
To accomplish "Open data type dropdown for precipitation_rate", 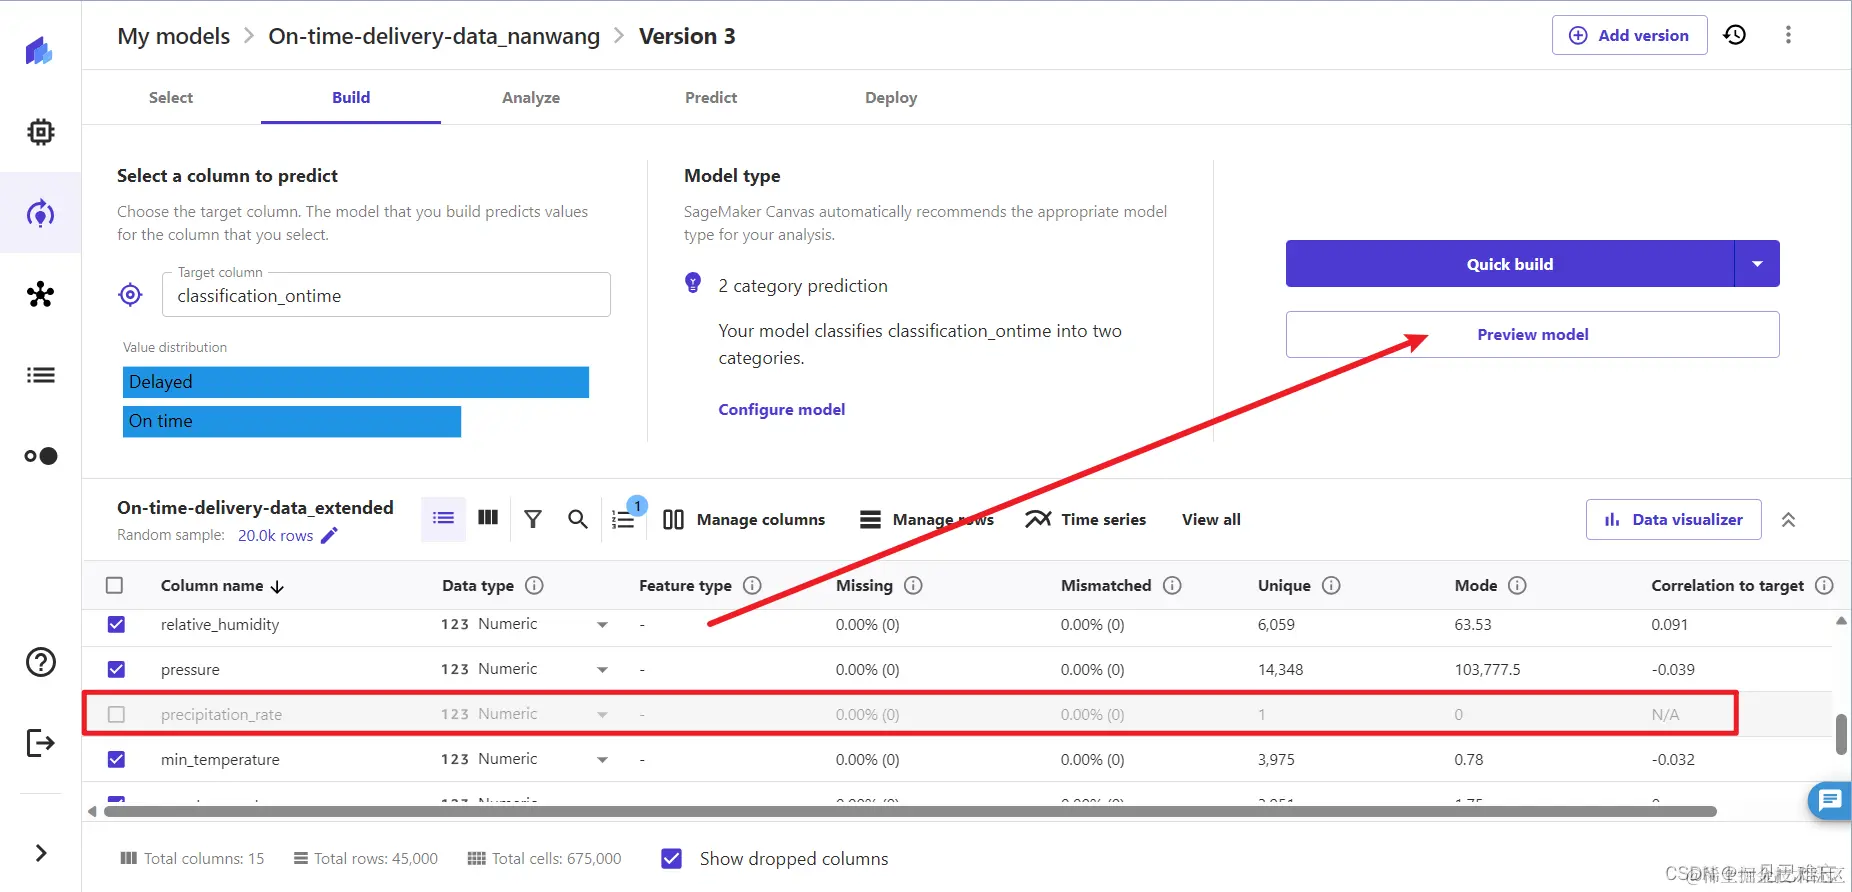I will pos(602,715).
